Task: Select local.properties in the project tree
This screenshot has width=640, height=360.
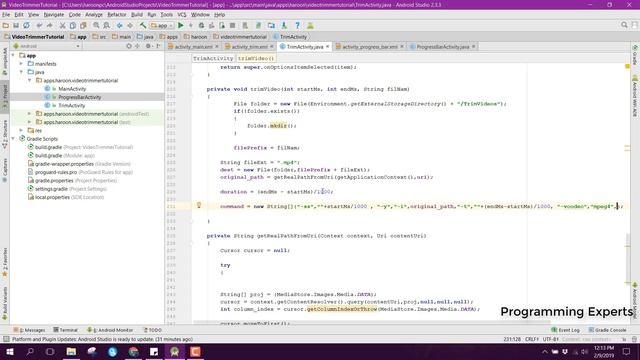Action: [x=52, y=197]
